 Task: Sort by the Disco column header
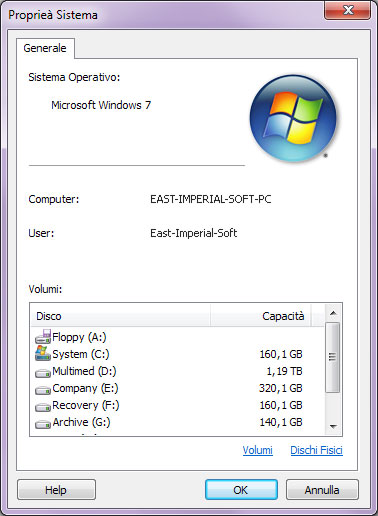pos(120,316)
